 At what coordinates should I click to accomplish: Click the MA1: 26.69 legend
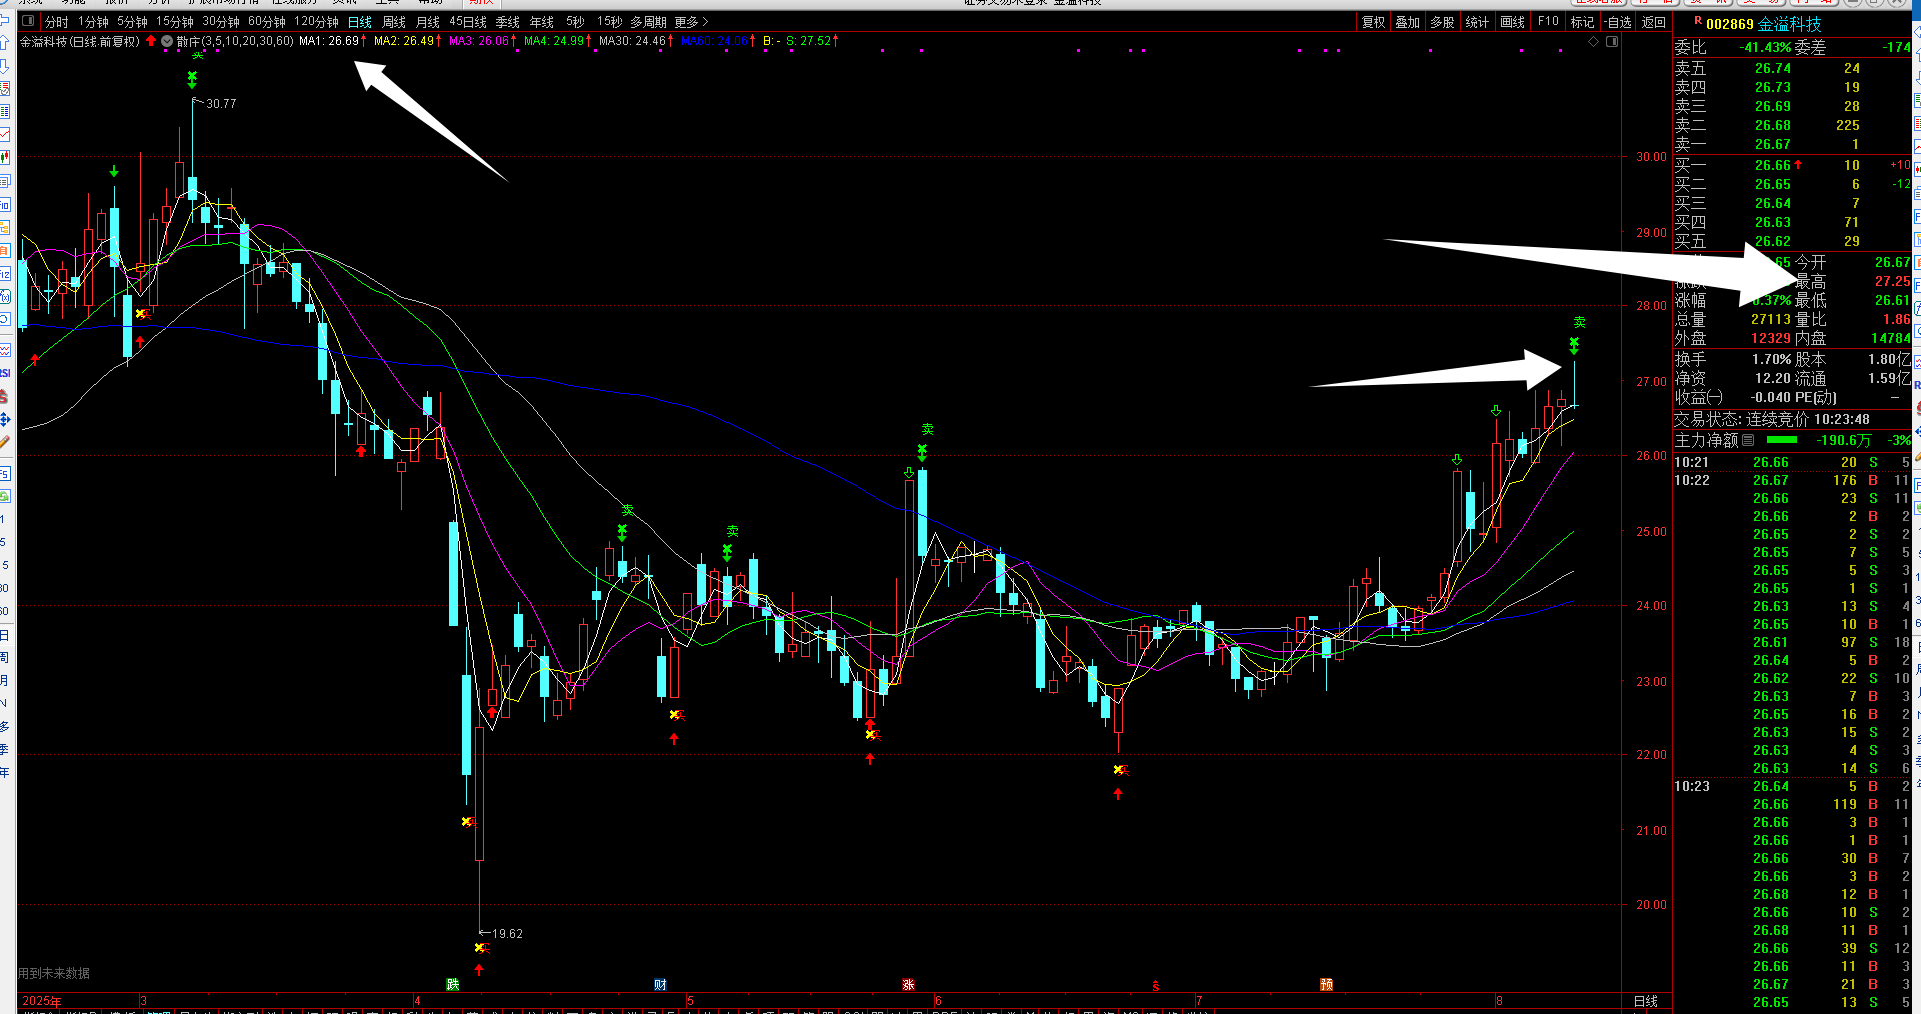click(x=329, y=41)
